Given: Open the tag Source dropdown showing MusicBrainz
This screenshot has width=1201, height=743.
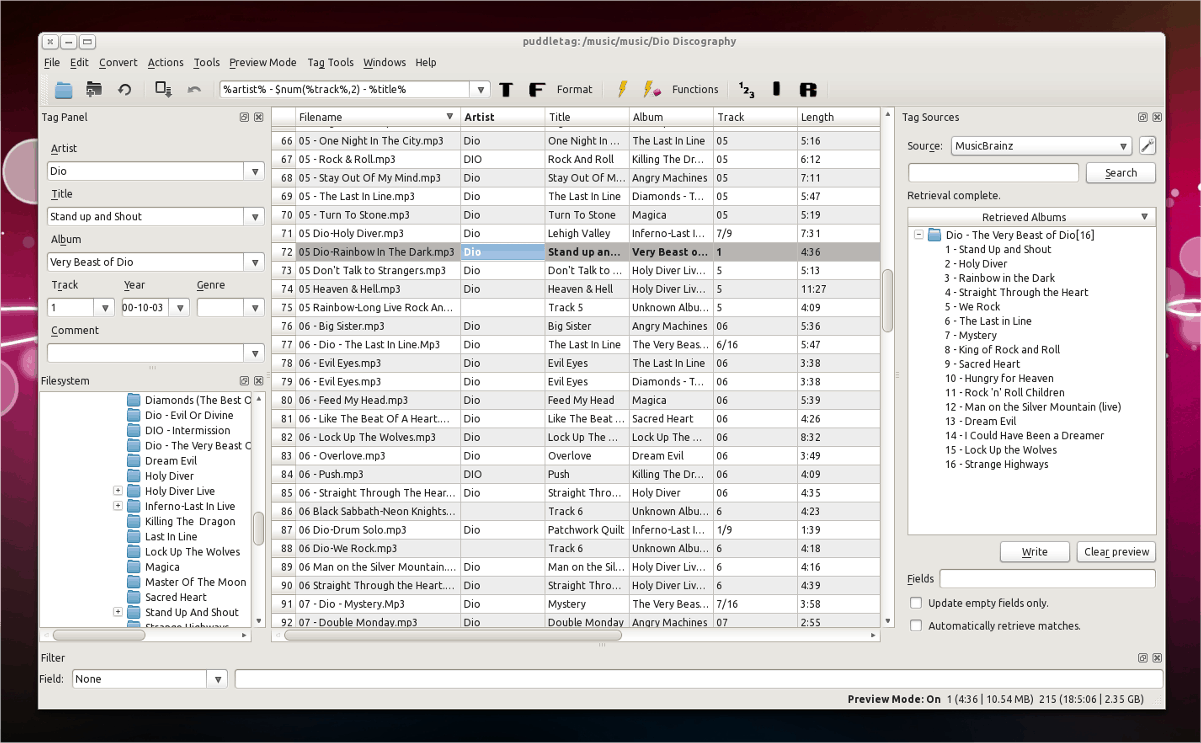Looking at the screenshot, I should click(x=1041, y=146).
